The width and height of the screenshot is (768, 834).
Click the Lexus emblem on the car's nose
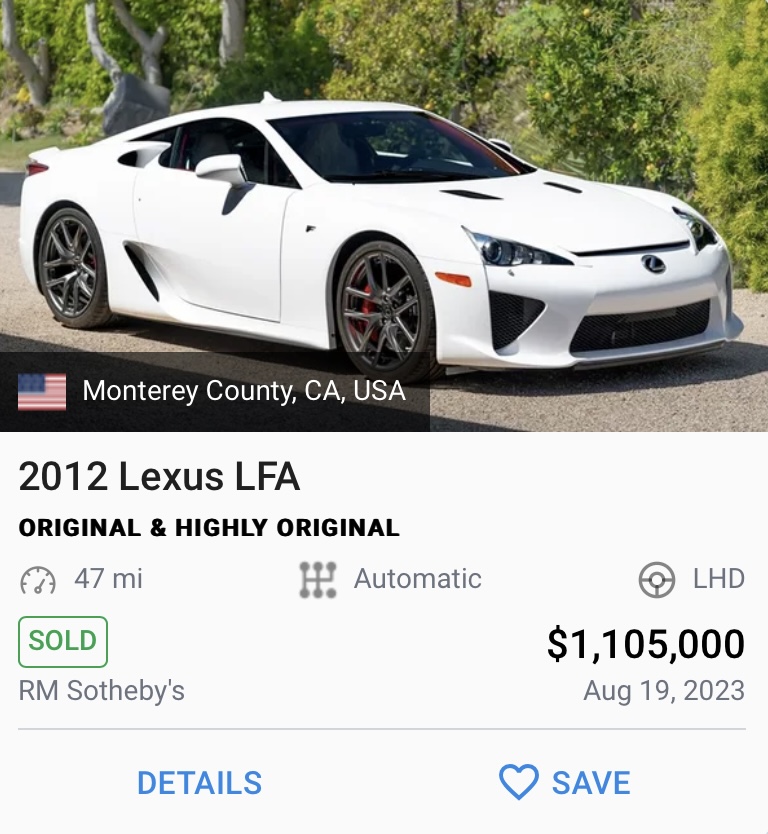tap(653, 264)
